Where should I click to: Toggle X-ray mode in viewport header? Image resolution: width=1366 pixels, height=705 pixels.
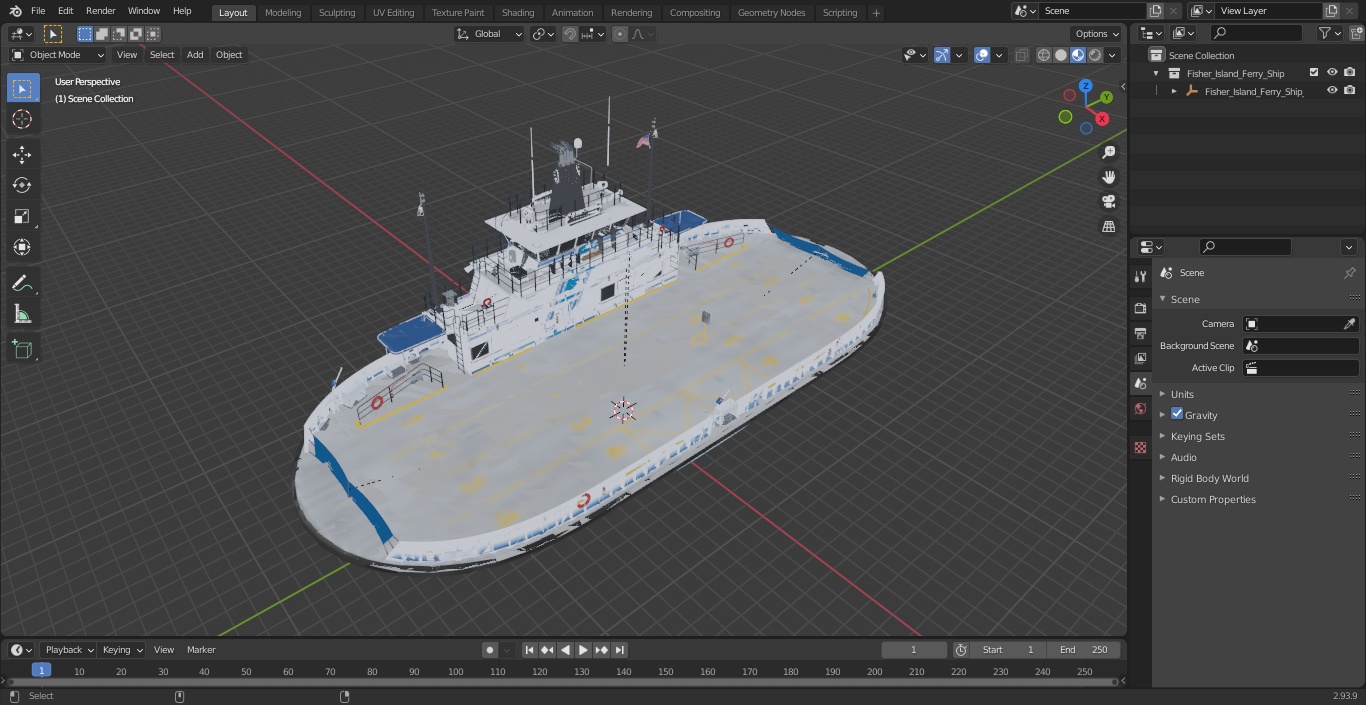point(1021,55)
